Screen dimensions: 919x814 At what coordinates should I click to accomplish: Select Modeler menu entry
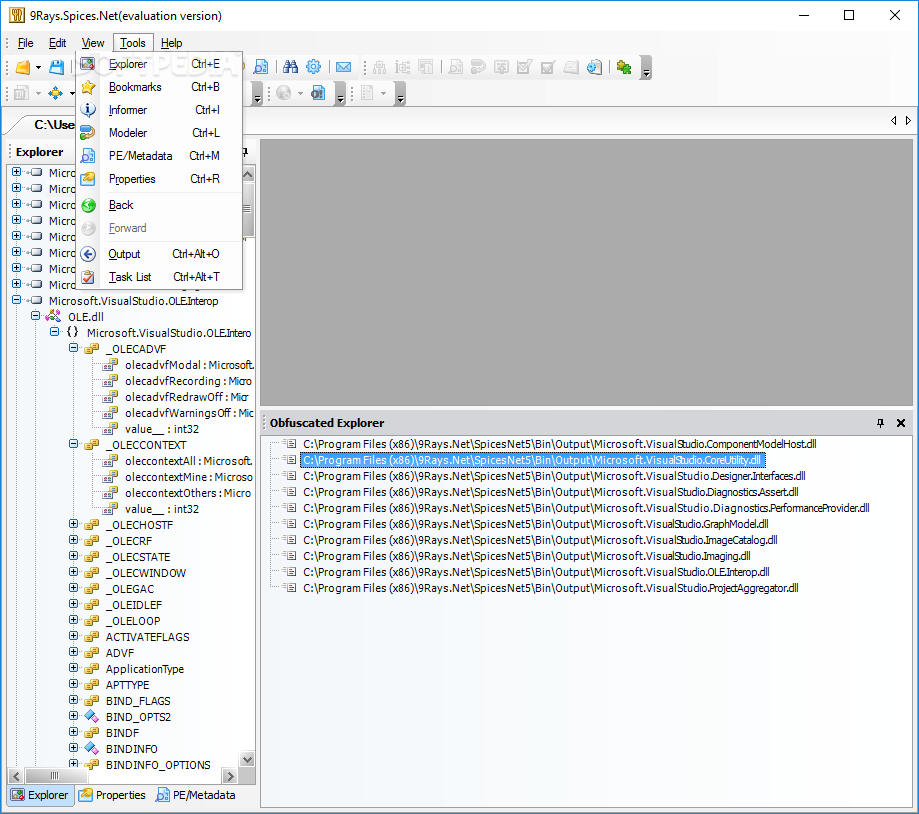click(x=159, y=133)
